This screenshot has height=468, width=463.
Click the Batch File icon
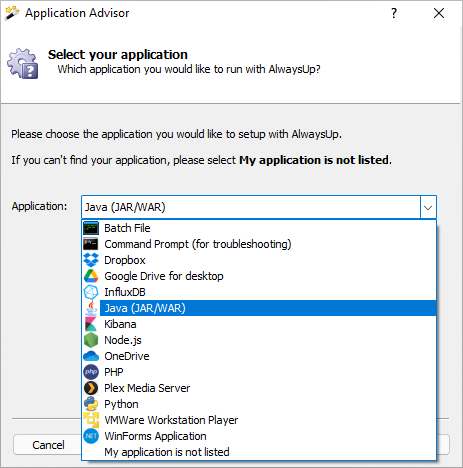(91, 228)
